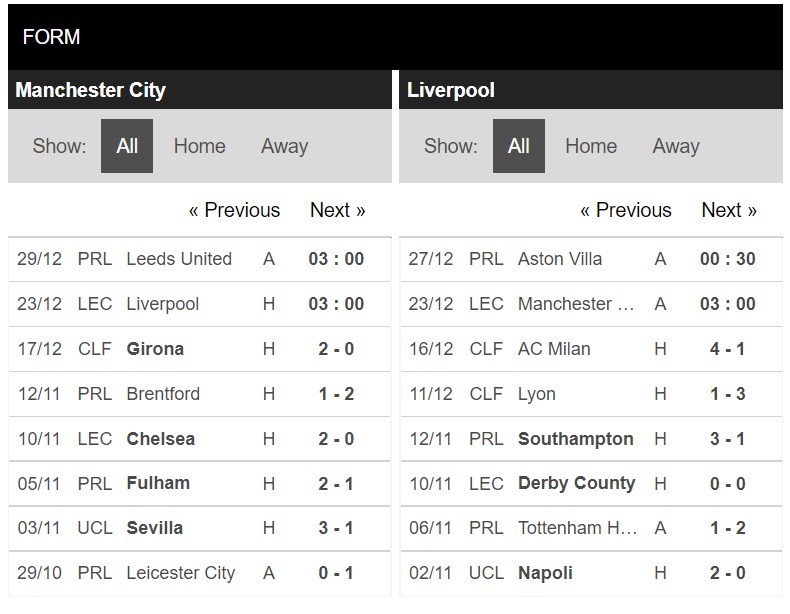
Task: Load Next Manchester City results
Action: [337, 210]
